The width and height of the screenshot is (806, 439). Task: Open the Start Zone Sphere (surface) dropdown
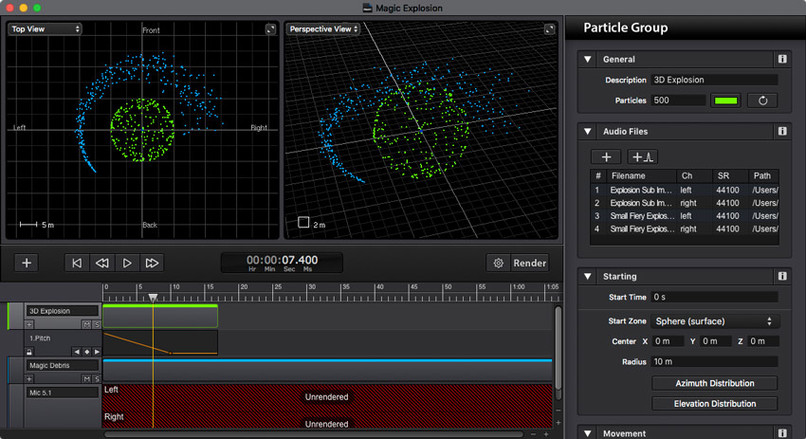(715, 321)
